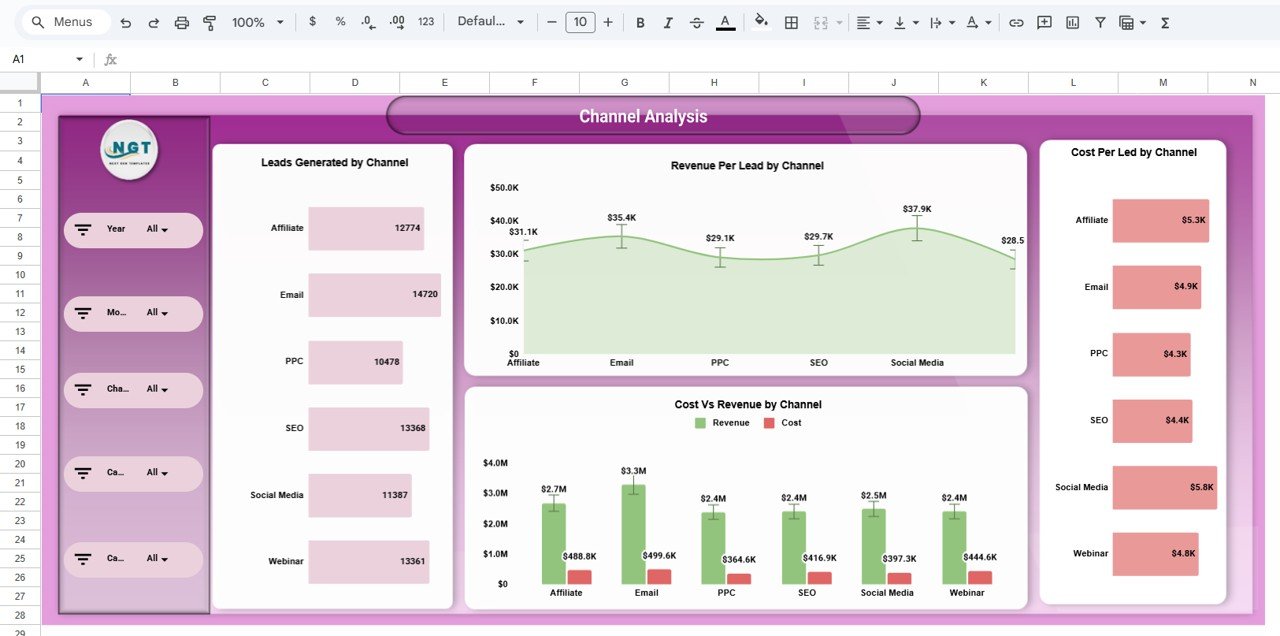This screenshot has height=636, width=1280.
Task: Create a filter
Action: [x=1099, y=21]
